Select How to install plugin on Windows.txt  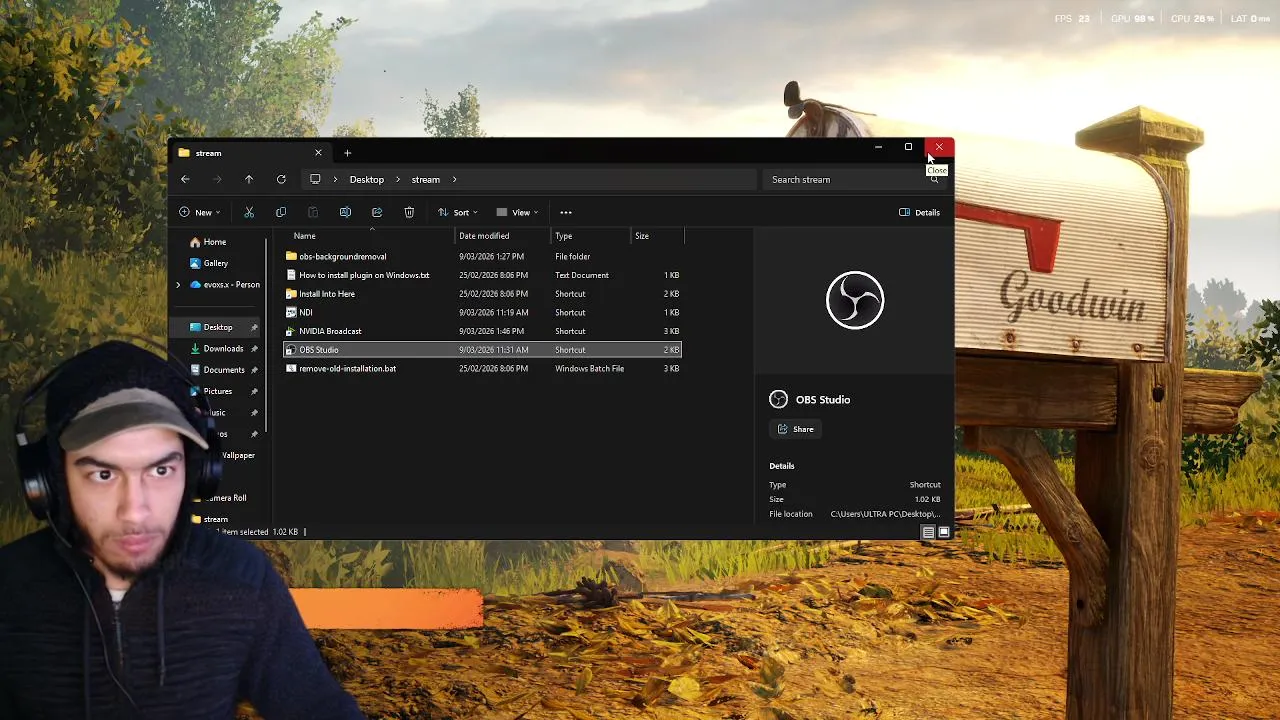point(364,275)
